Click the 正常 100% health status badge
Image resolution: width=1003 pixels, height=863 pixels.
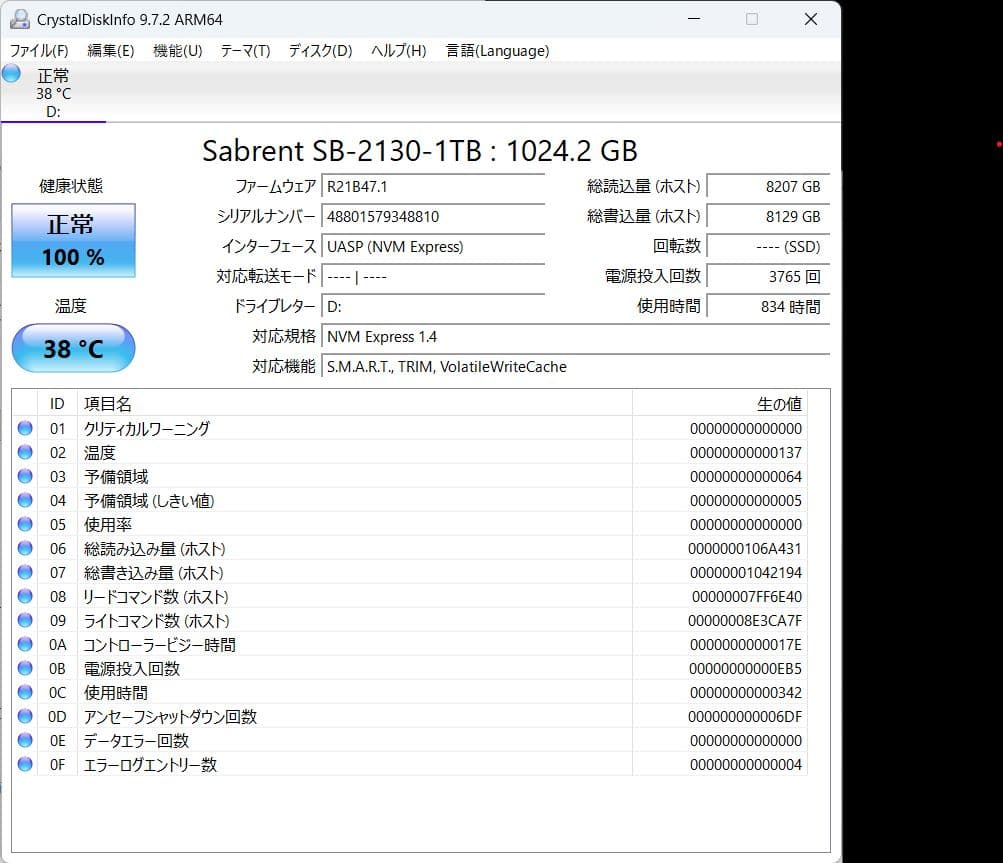tap(72, 240)
